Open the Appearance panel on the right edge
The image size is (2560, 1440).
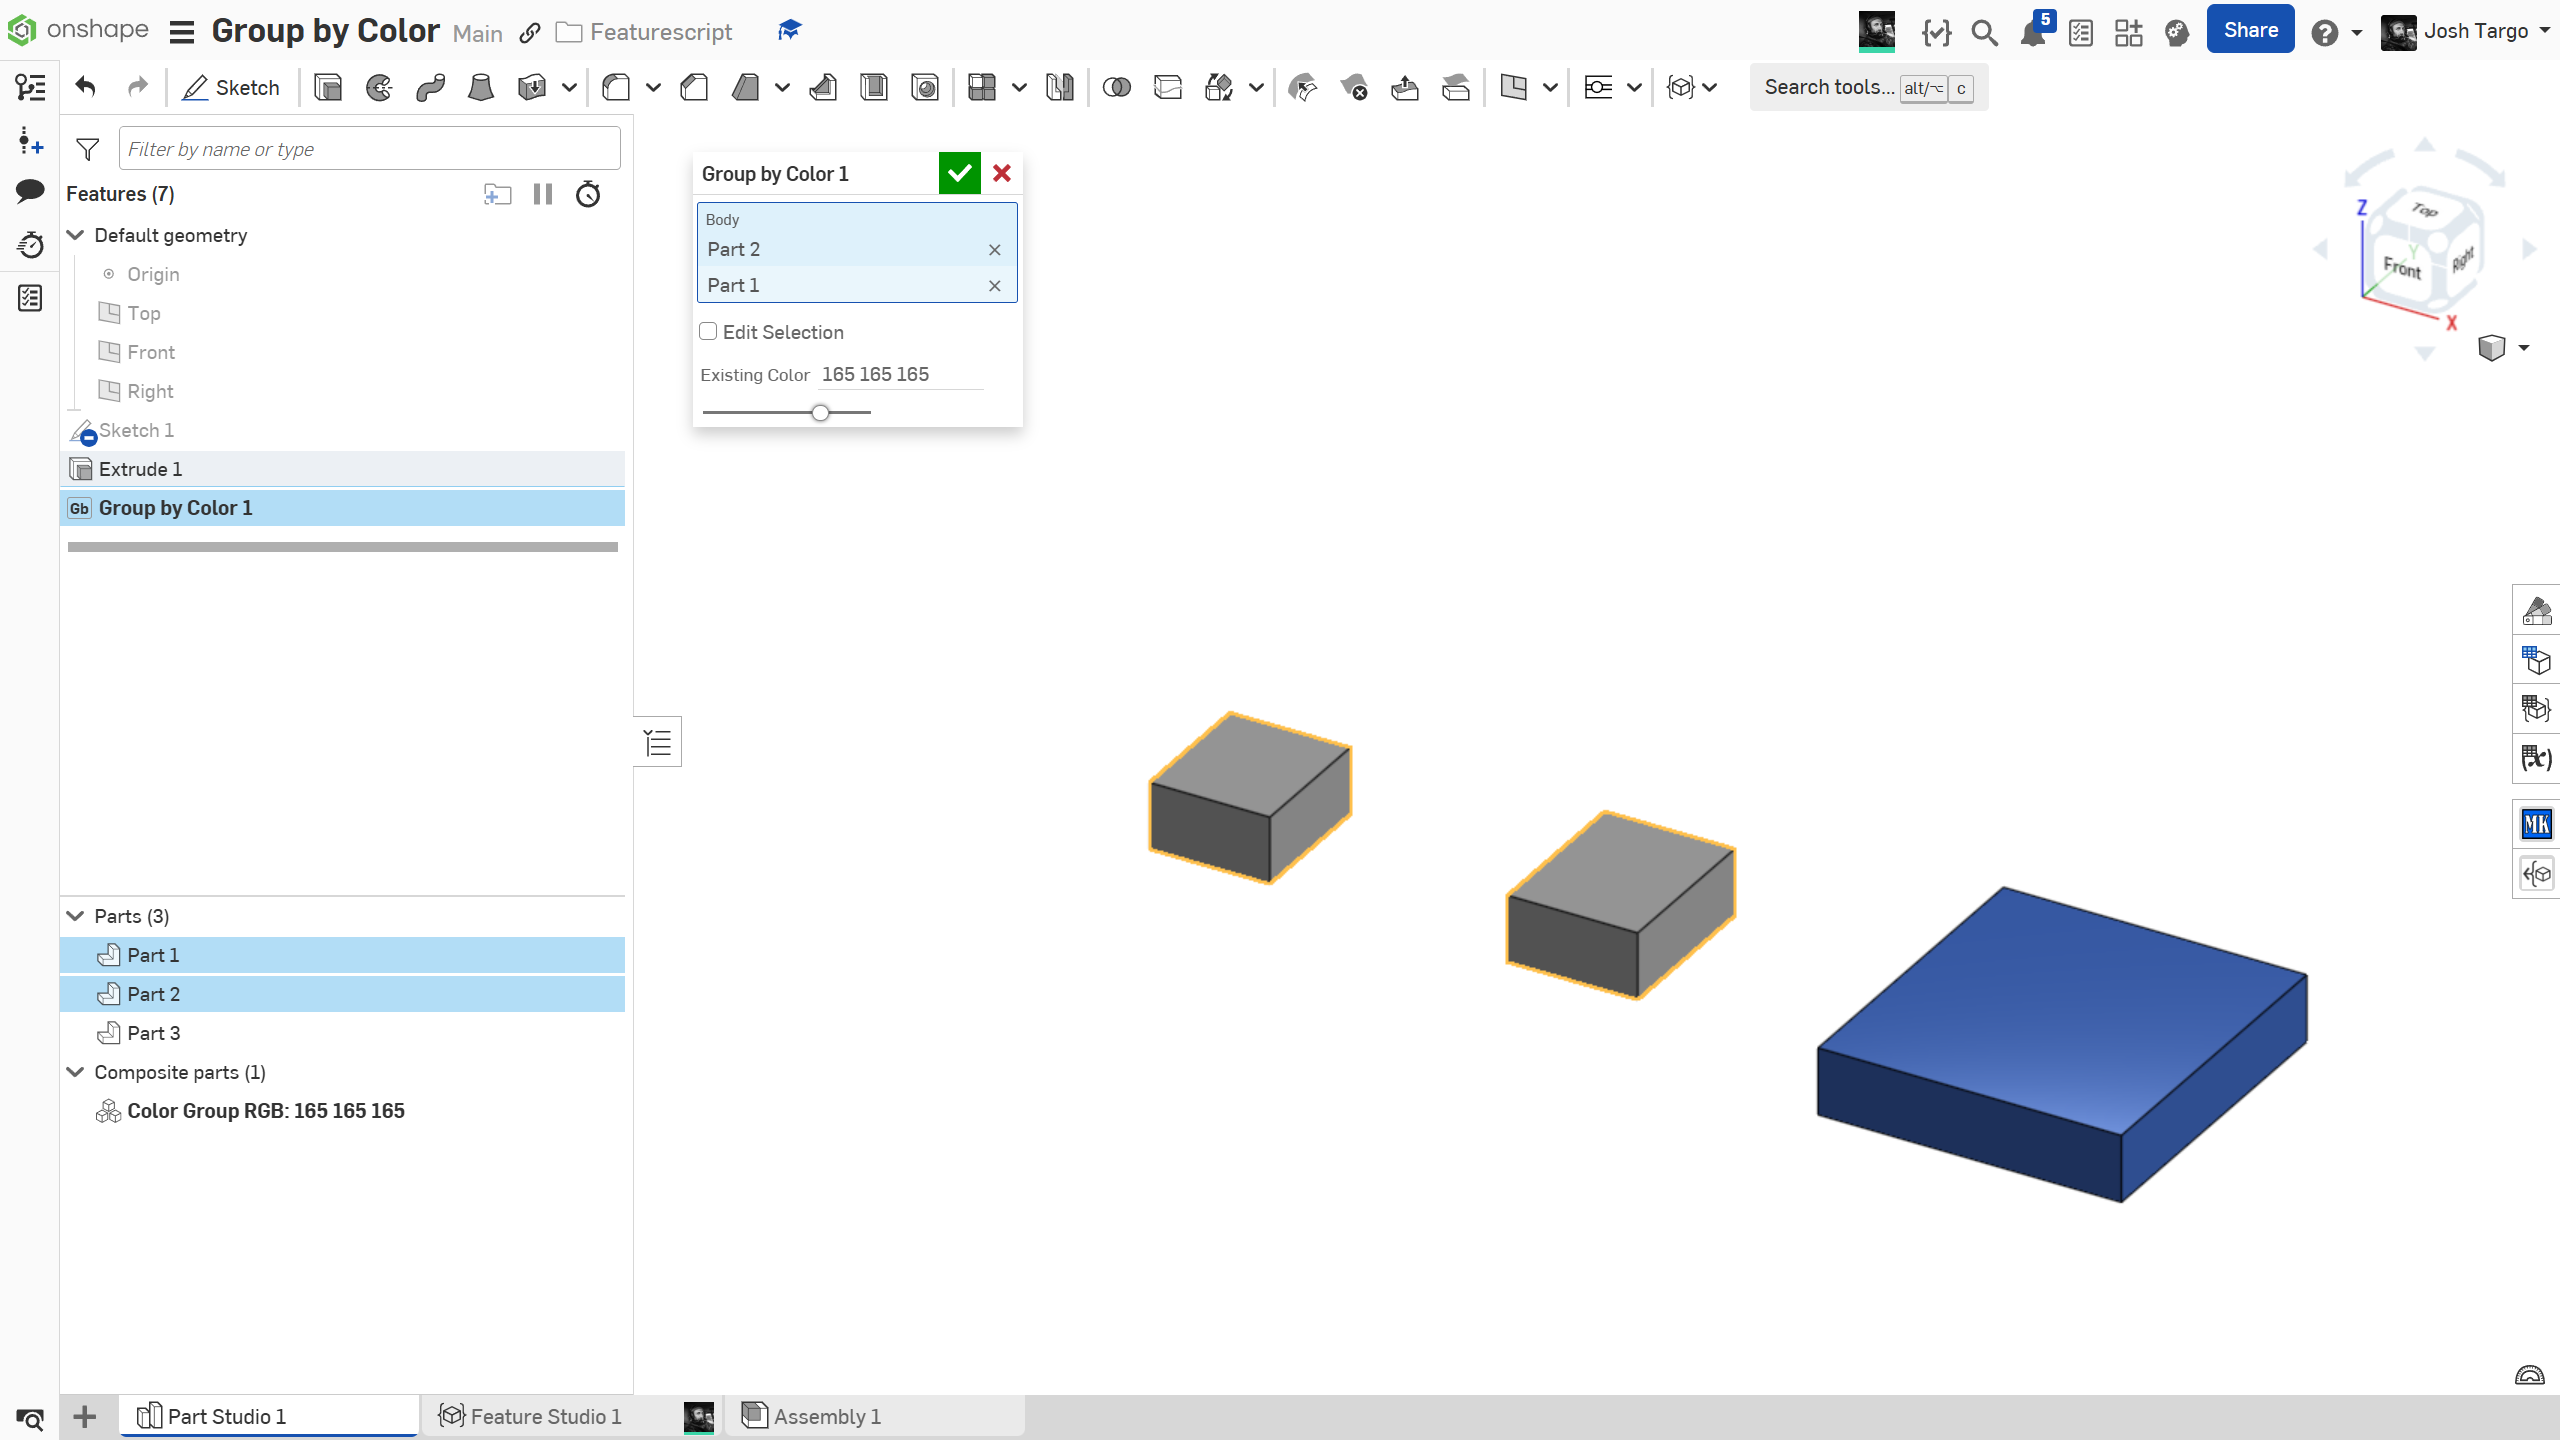click(2537, 610)
